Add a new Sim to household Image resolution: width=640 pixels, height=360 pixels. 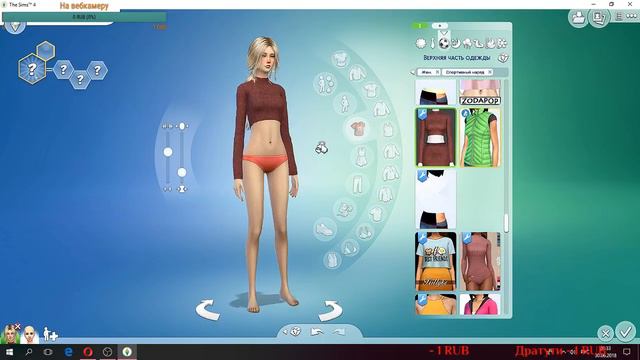point(50,334)
